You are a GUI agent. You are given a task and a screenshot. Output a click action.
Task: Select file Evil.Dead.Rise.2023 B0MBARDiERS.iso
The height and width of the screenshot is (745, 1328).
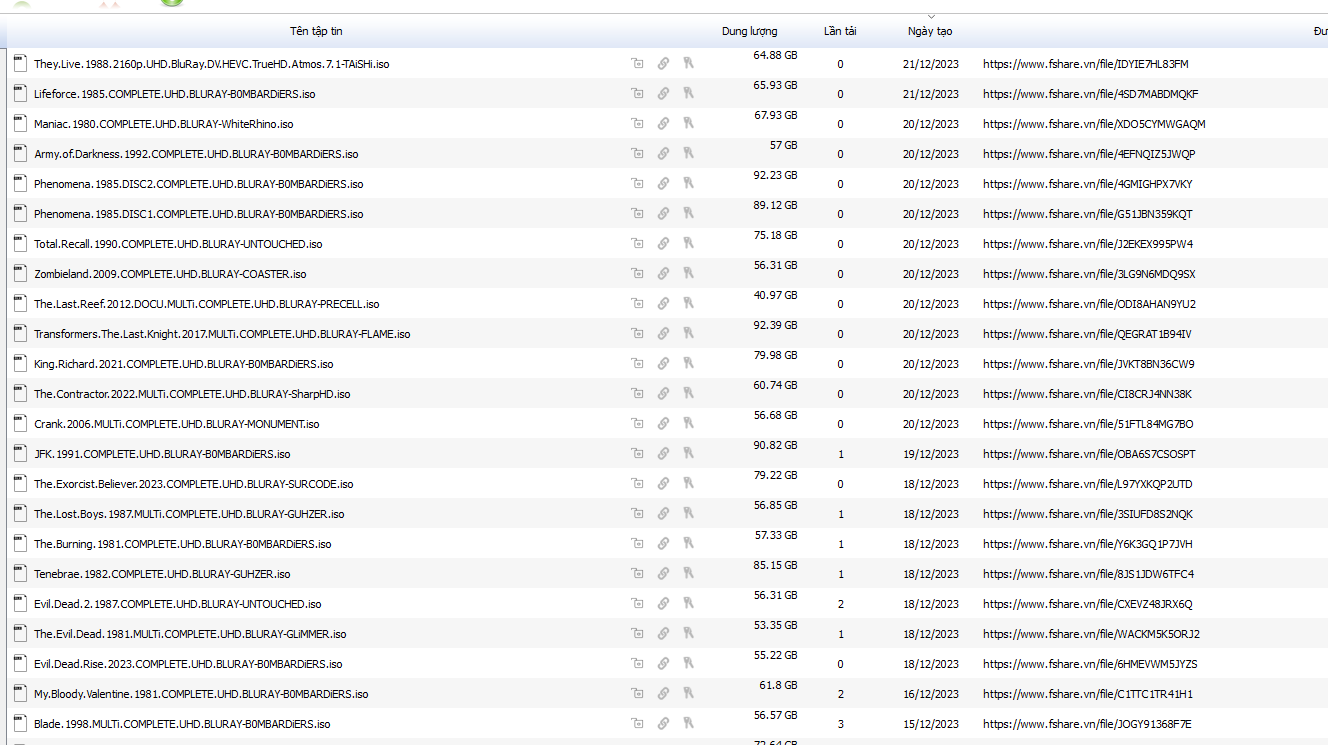(x=188, y=664)
